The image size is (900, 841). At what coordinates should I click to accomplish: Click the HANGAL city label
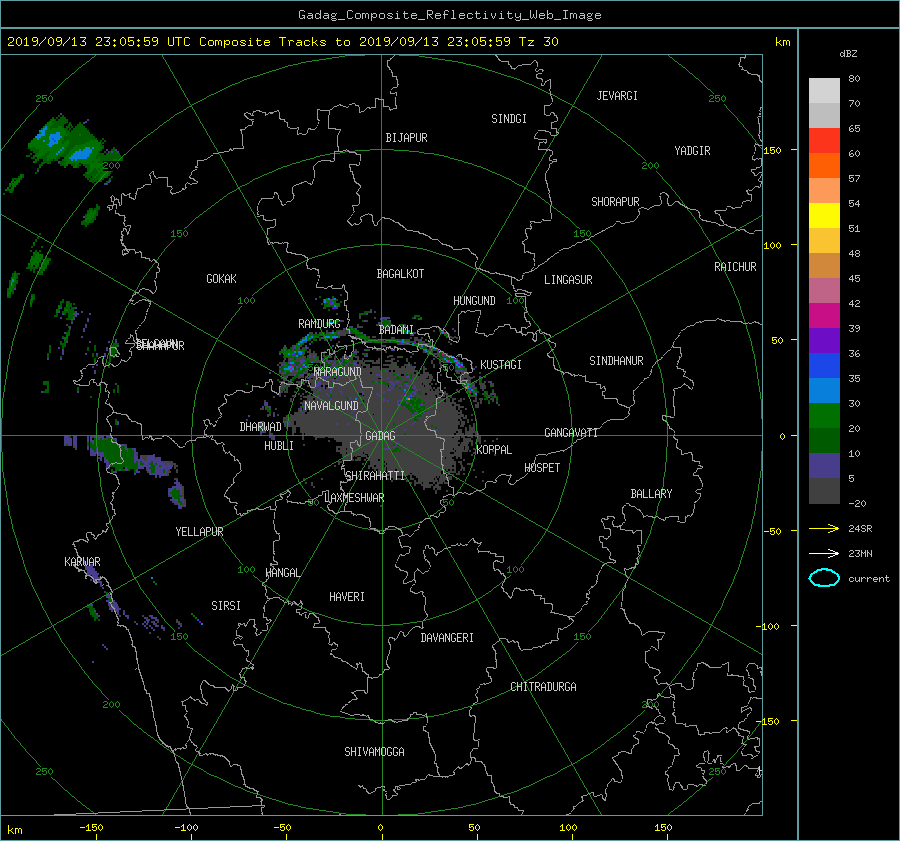tap(283, 573)
